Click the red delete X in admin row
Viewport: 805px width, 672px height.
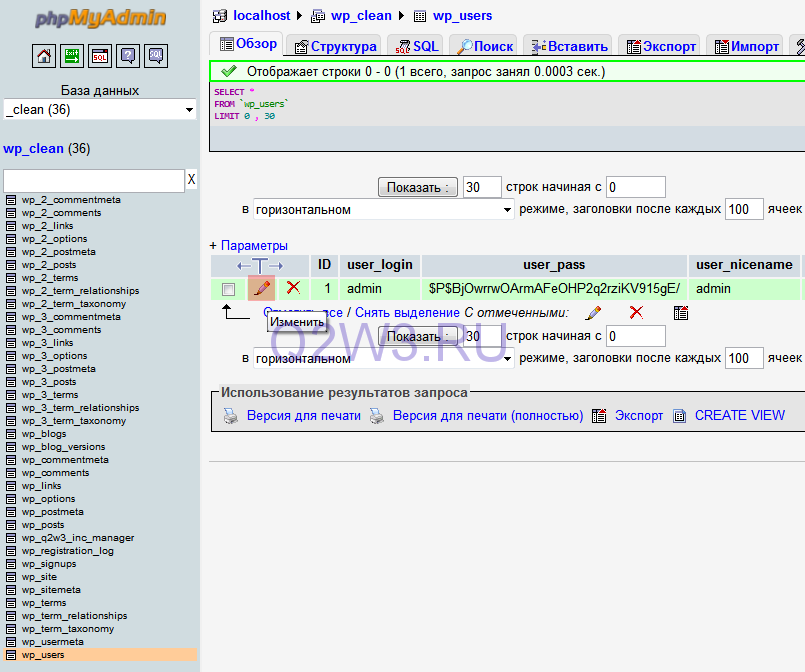coord(293,287)
